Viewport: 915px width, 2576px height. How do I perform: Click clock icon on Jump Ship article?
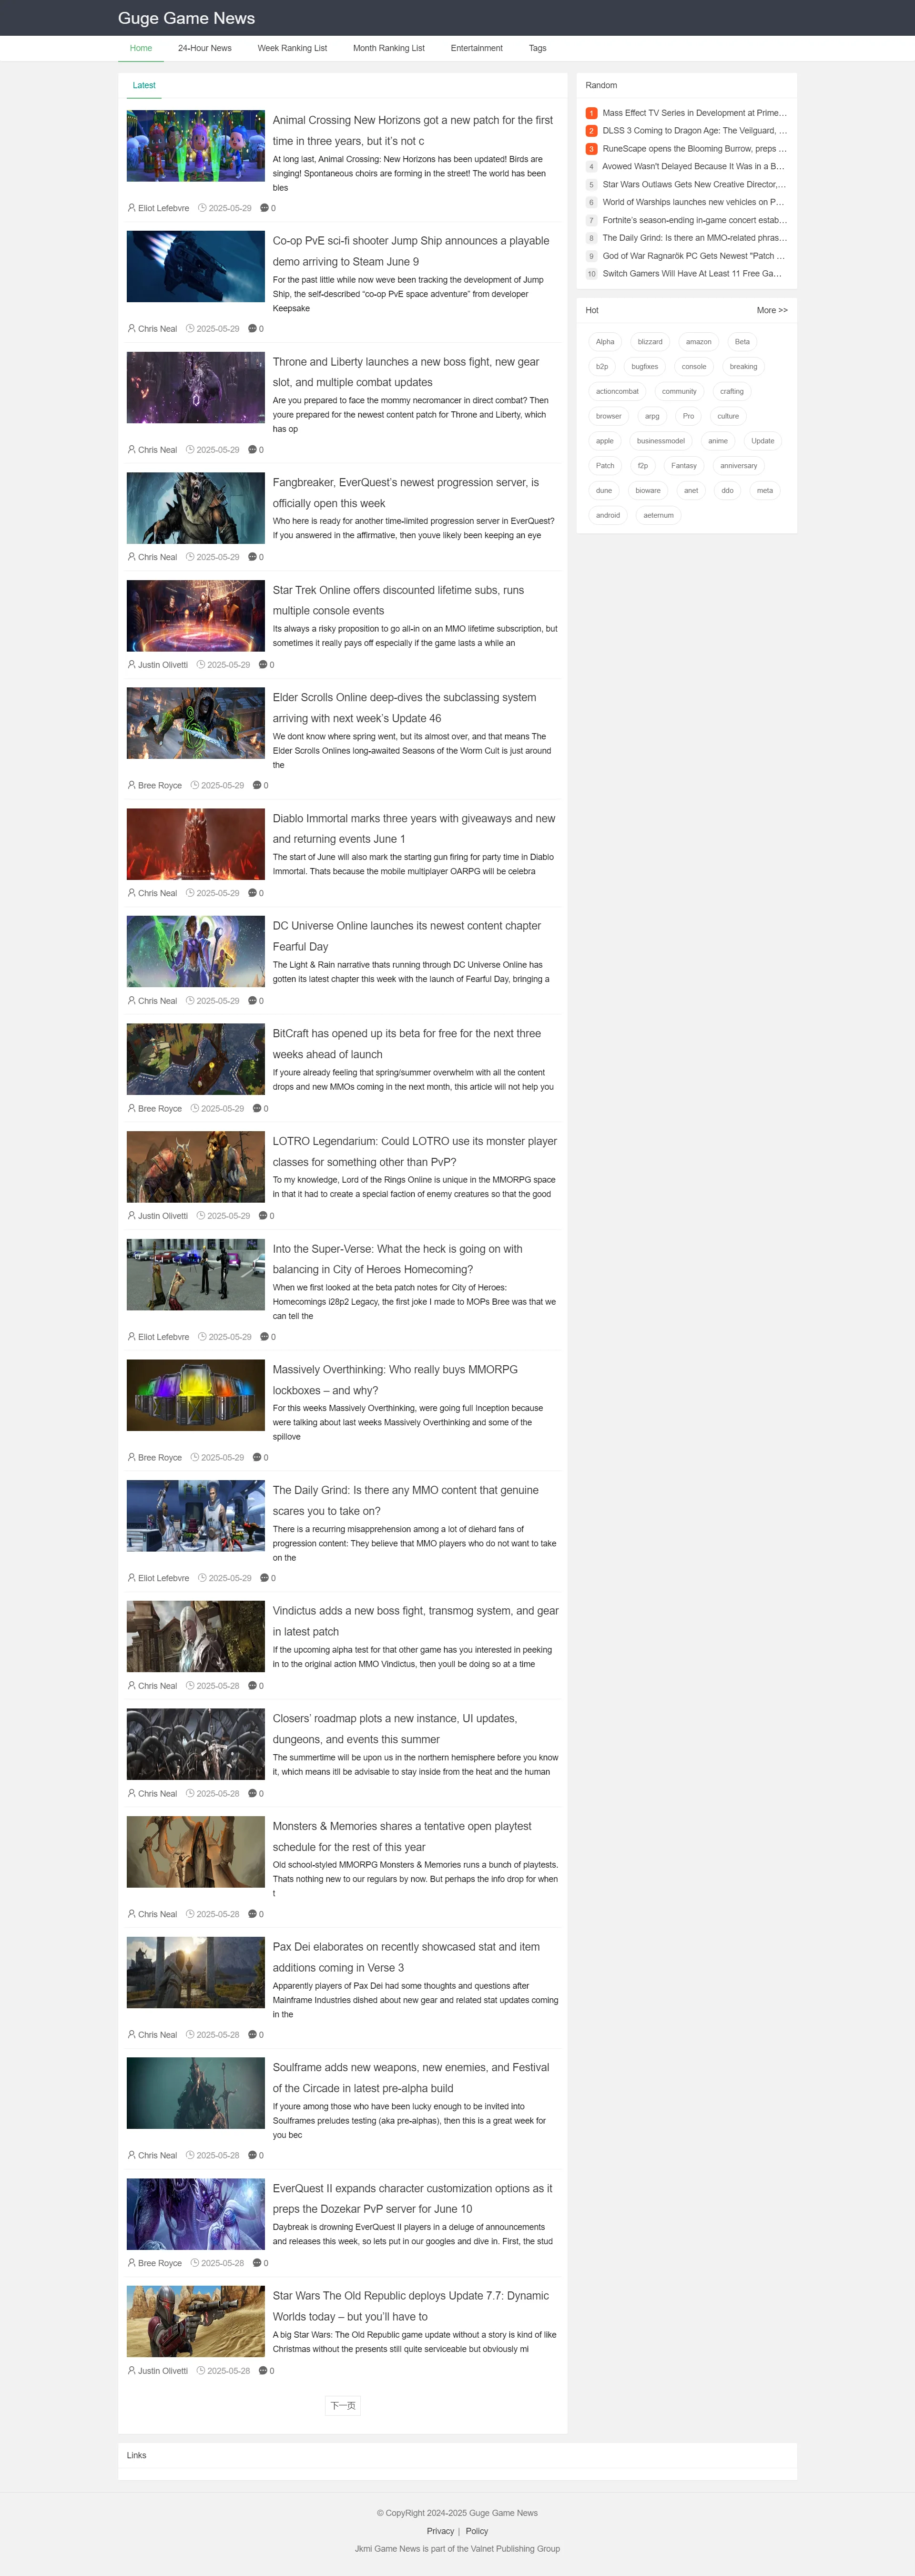[190, 329]
